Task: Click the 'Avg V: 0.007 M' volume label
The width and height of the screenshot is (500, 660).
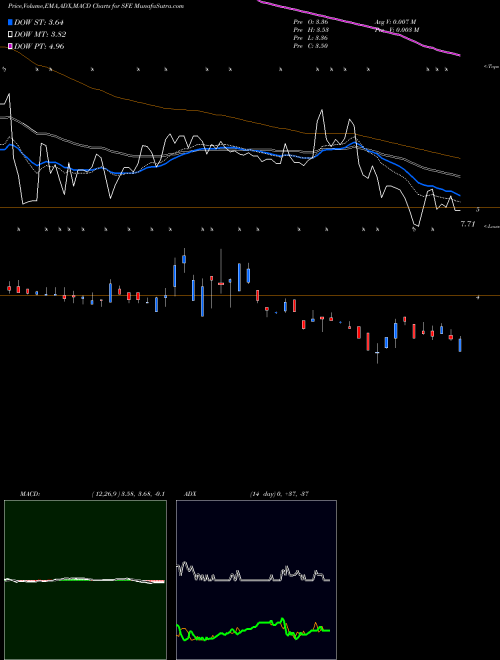Action: (x=395, y=21)
